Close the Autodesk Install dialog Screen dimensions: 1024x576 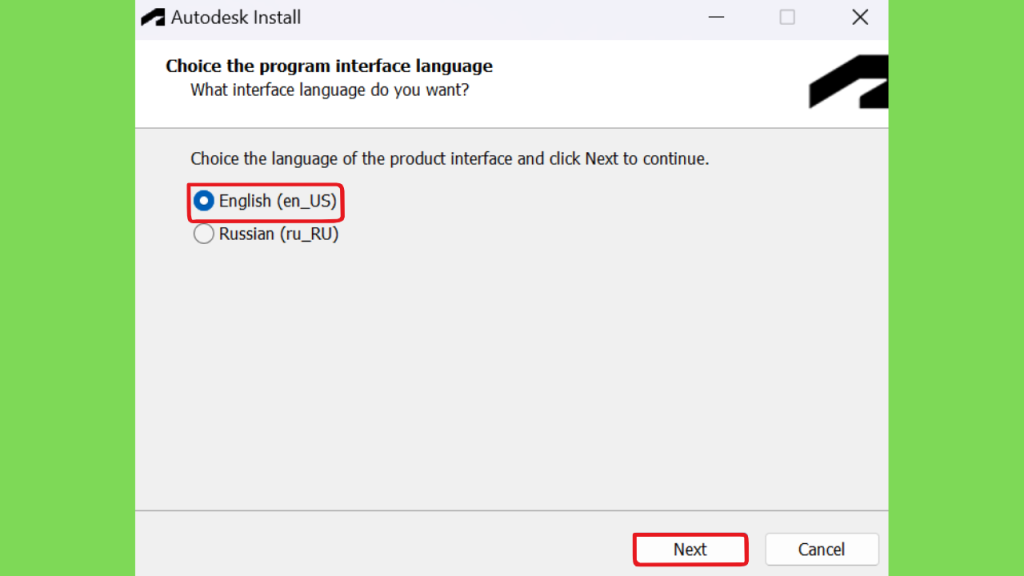point(860,18)
